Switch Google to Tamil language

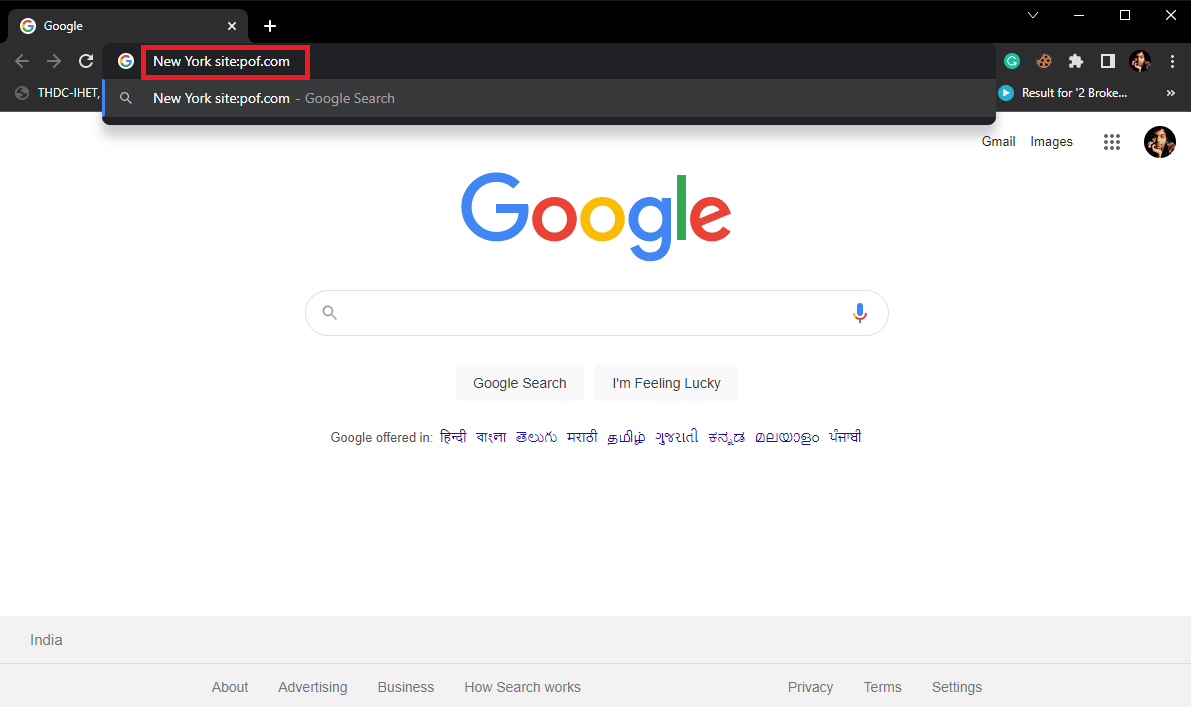pyautogui.click(x=626, y=437)
